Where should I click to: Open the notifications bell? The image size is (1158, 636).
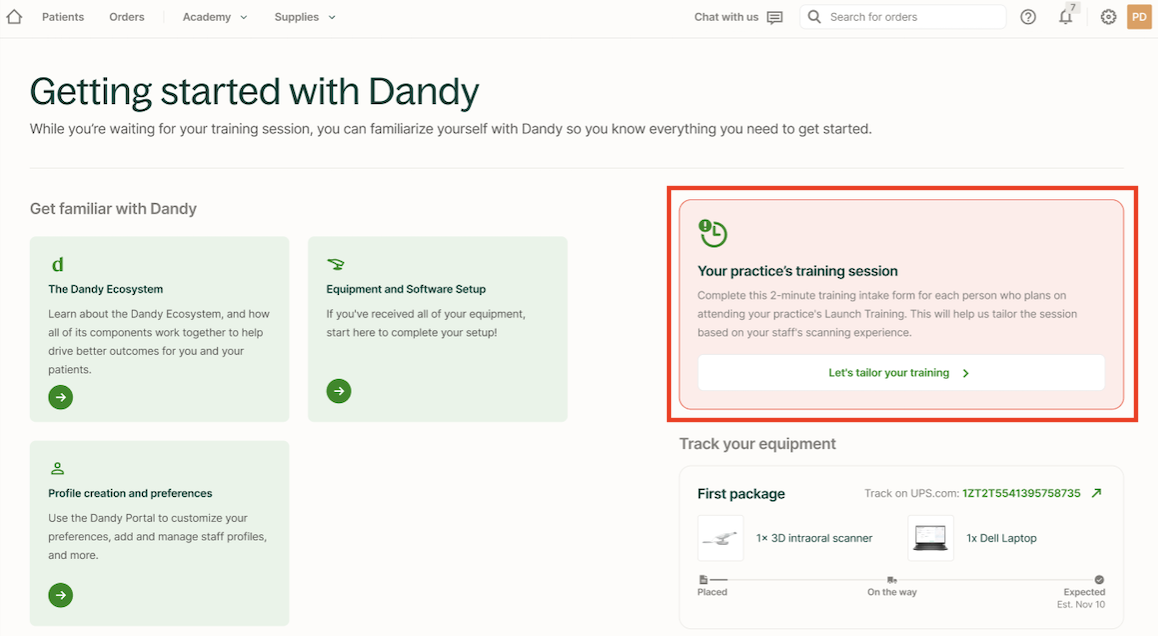(x=1066, y=17)
